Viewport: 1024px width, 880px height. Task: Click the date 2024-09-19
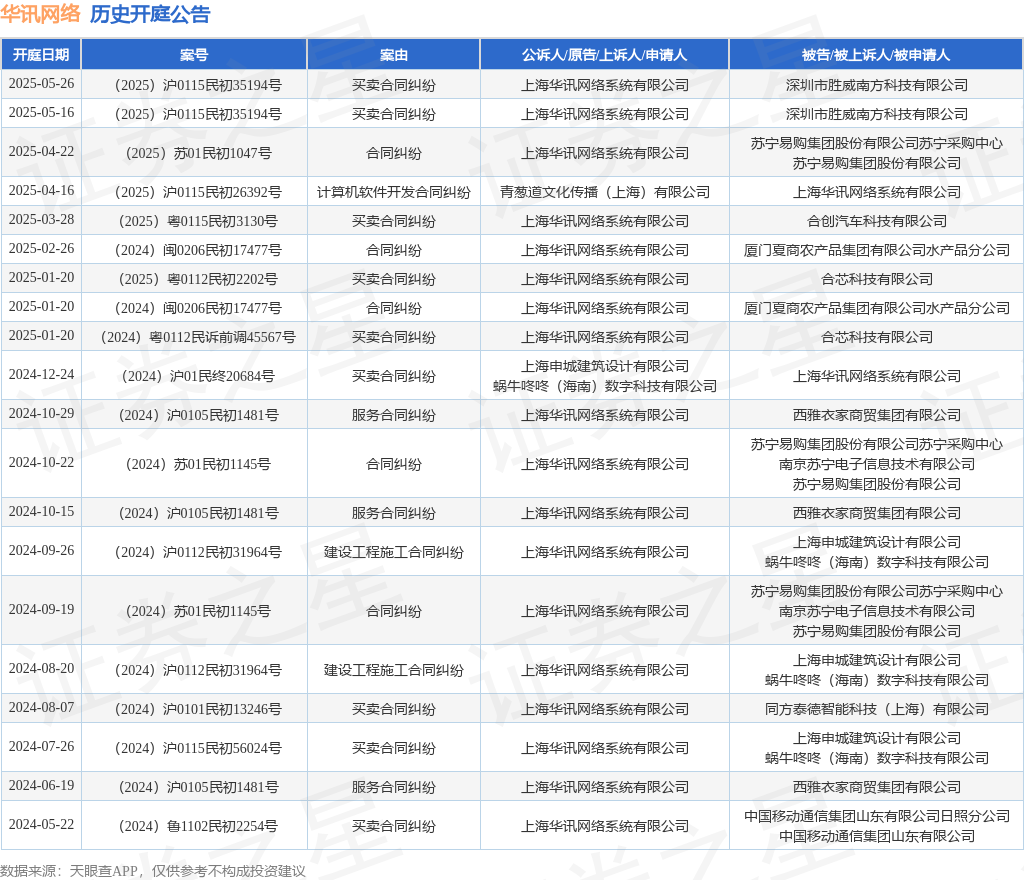[x=41, y=610]
